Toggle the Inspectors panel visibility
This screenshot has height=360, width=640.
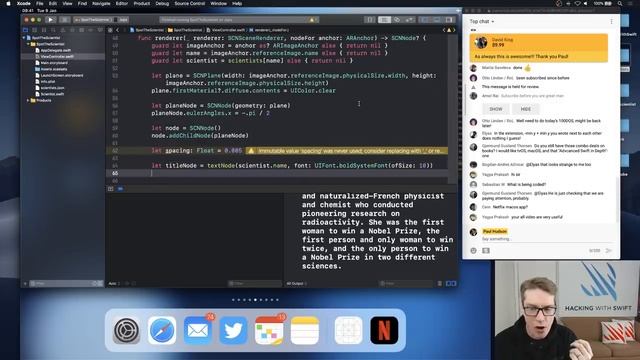[449, 20]
